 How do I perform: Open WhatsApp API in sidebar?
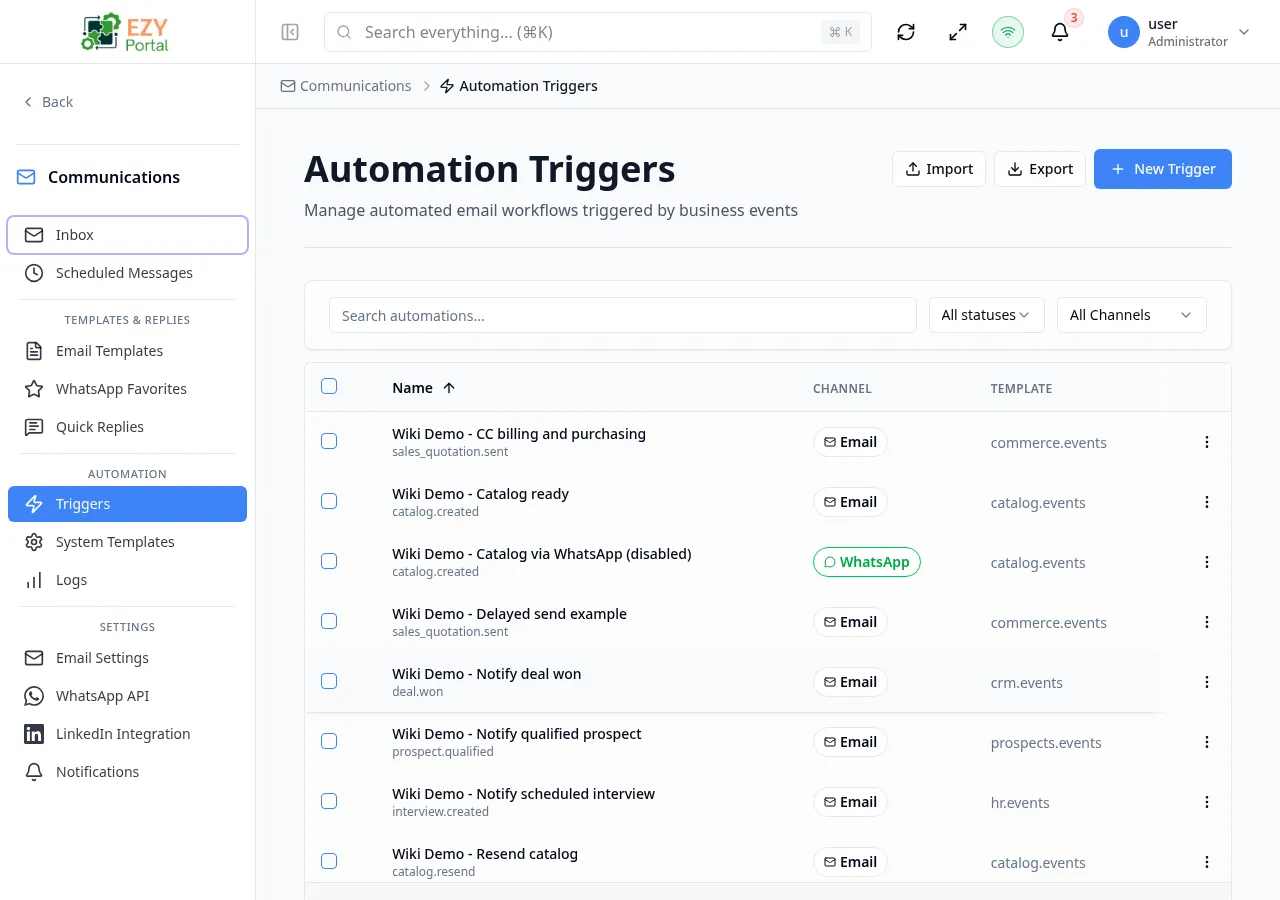(x=127, y=696)
